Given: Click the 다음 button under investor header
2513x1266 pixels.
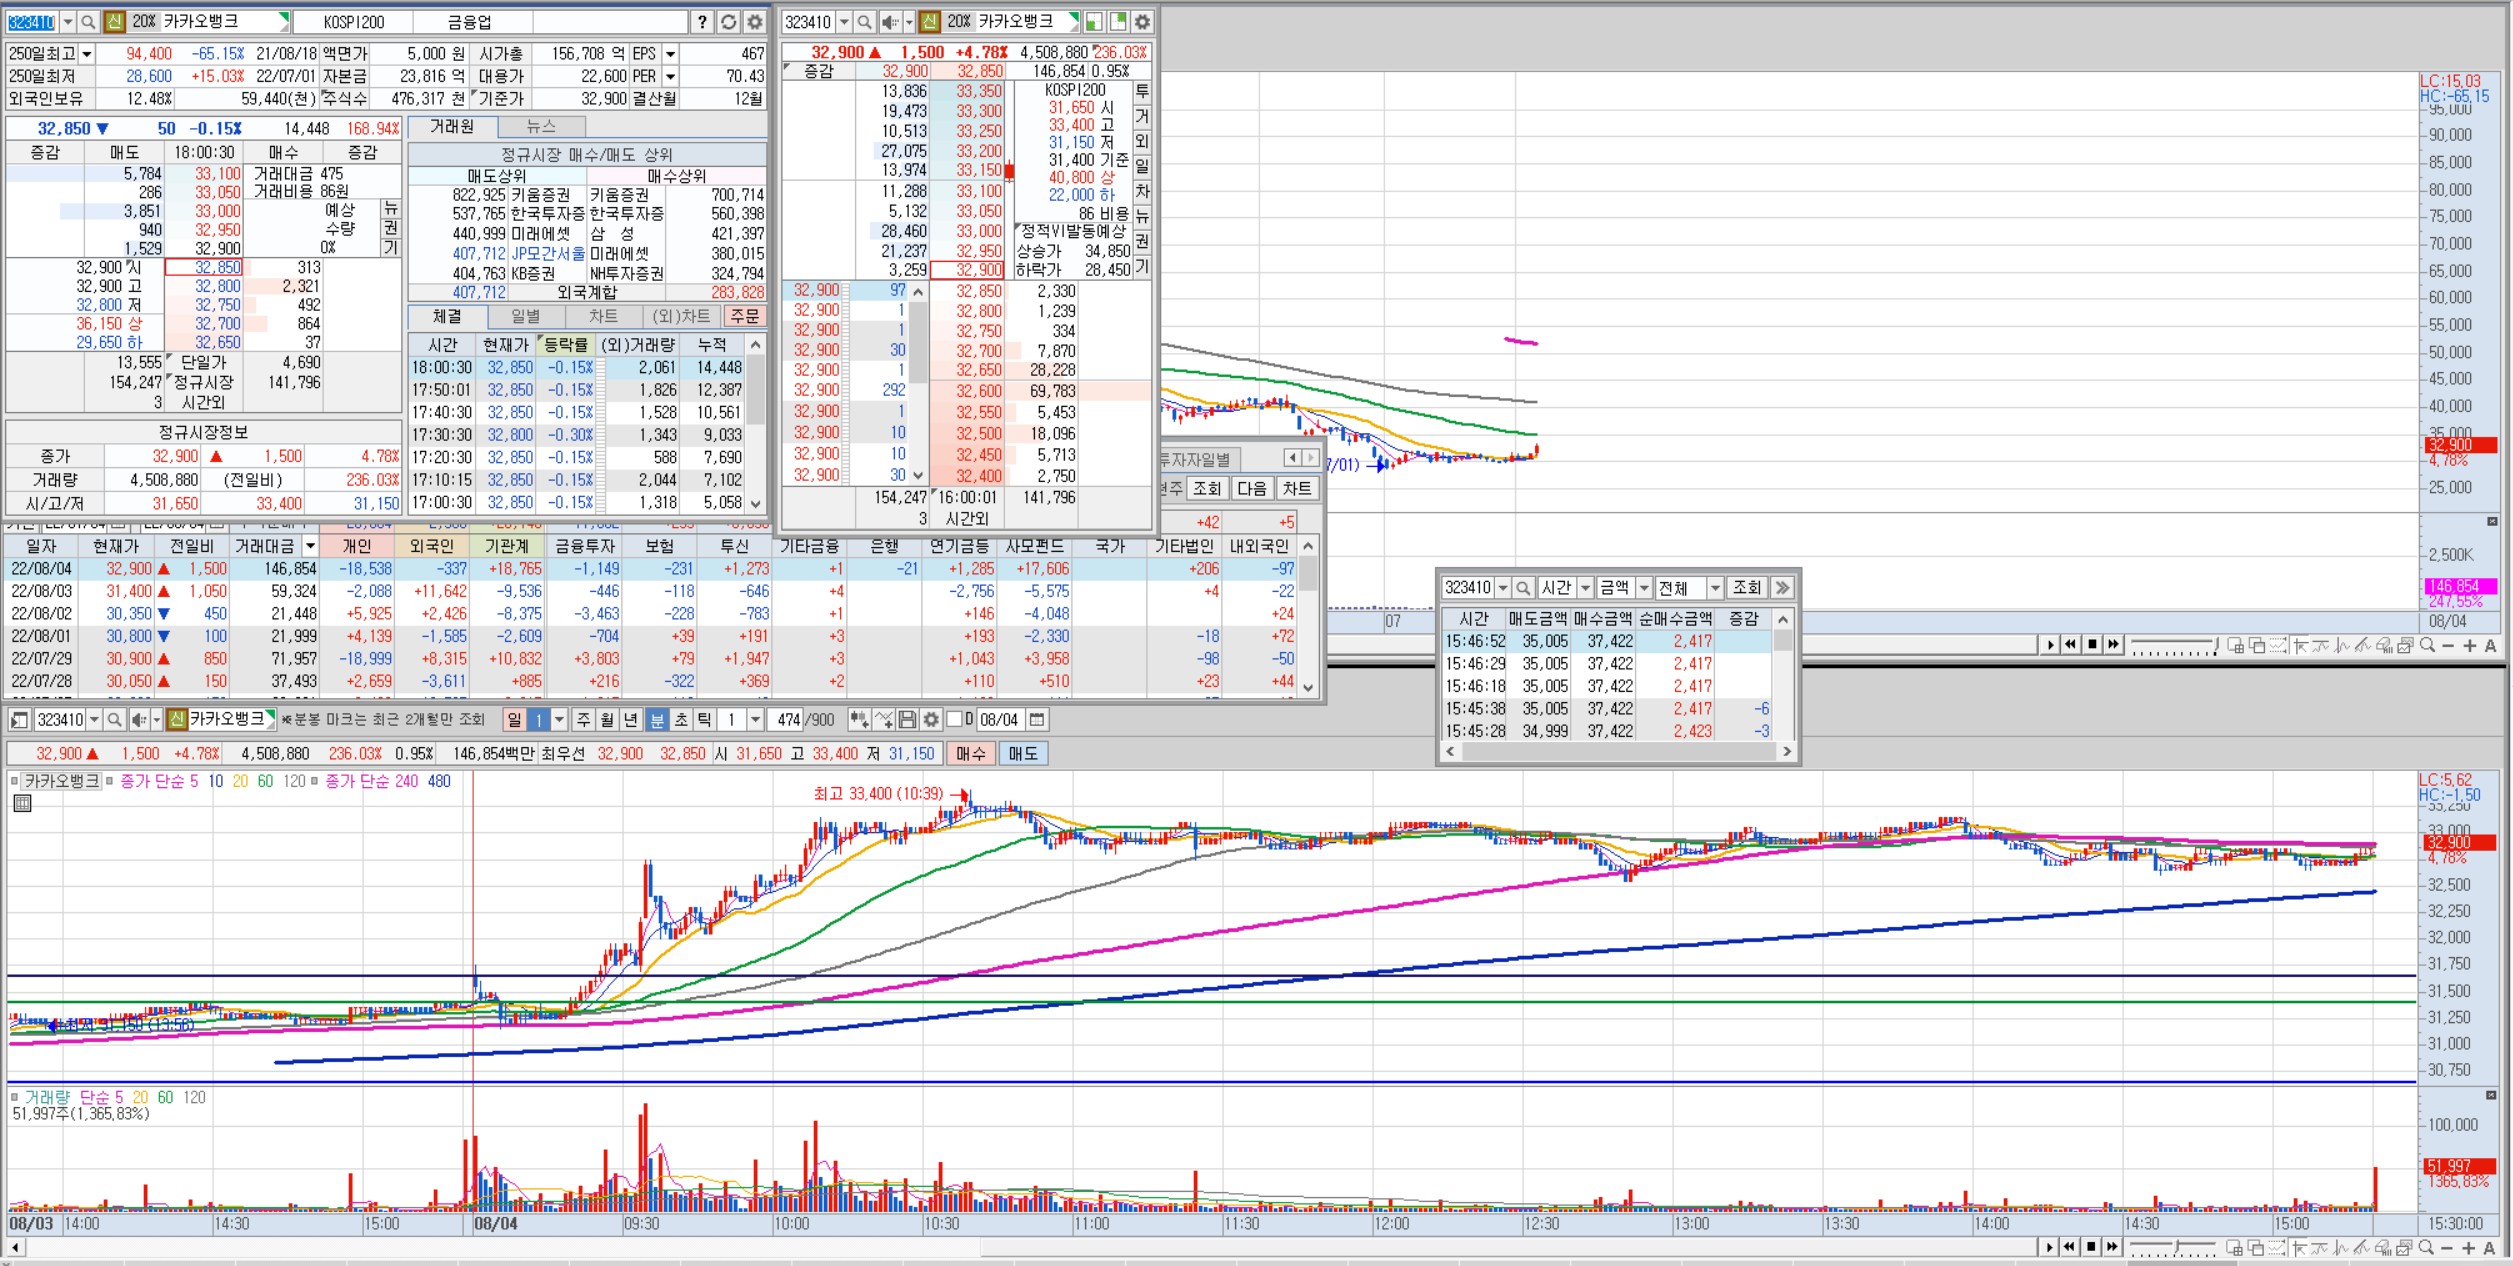Looking at the screenshot, I should (x=1252, y=488).
